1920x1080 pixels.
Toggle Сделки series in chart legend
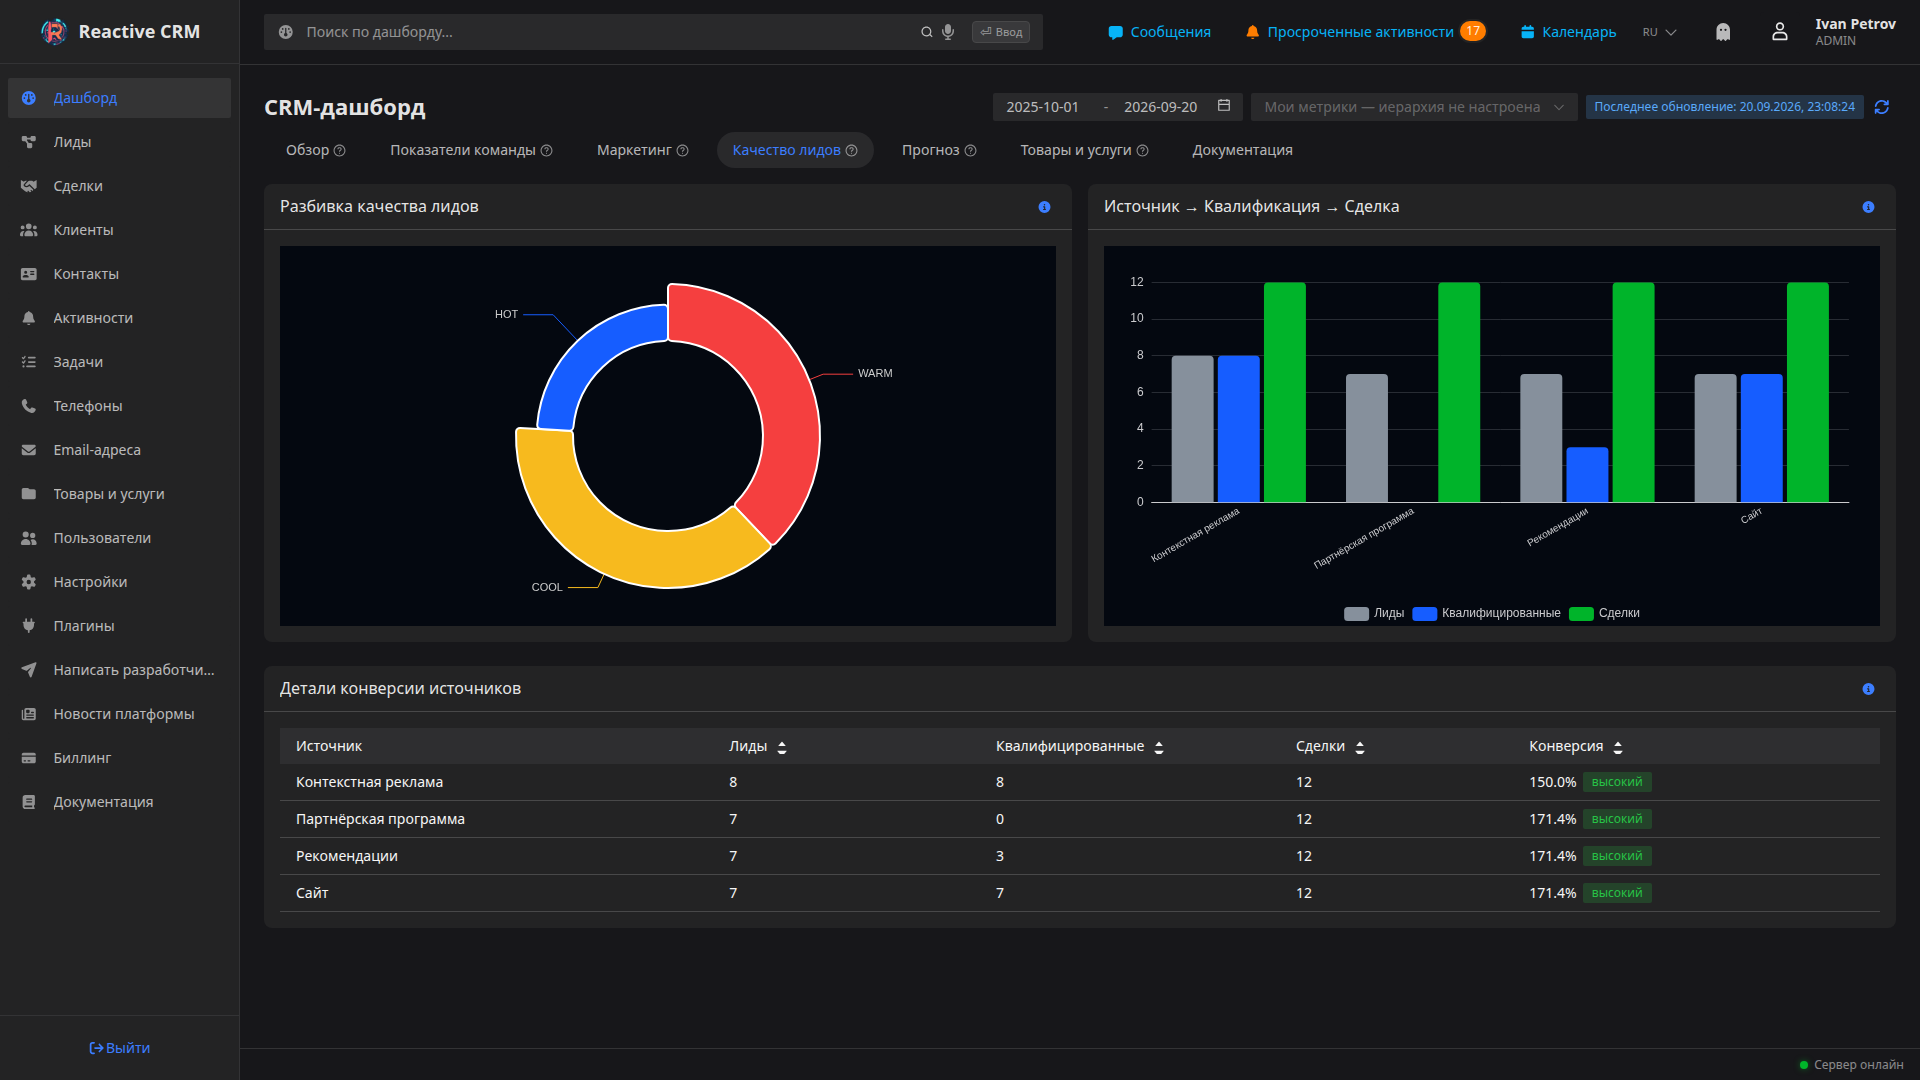tap(1604, 613)
